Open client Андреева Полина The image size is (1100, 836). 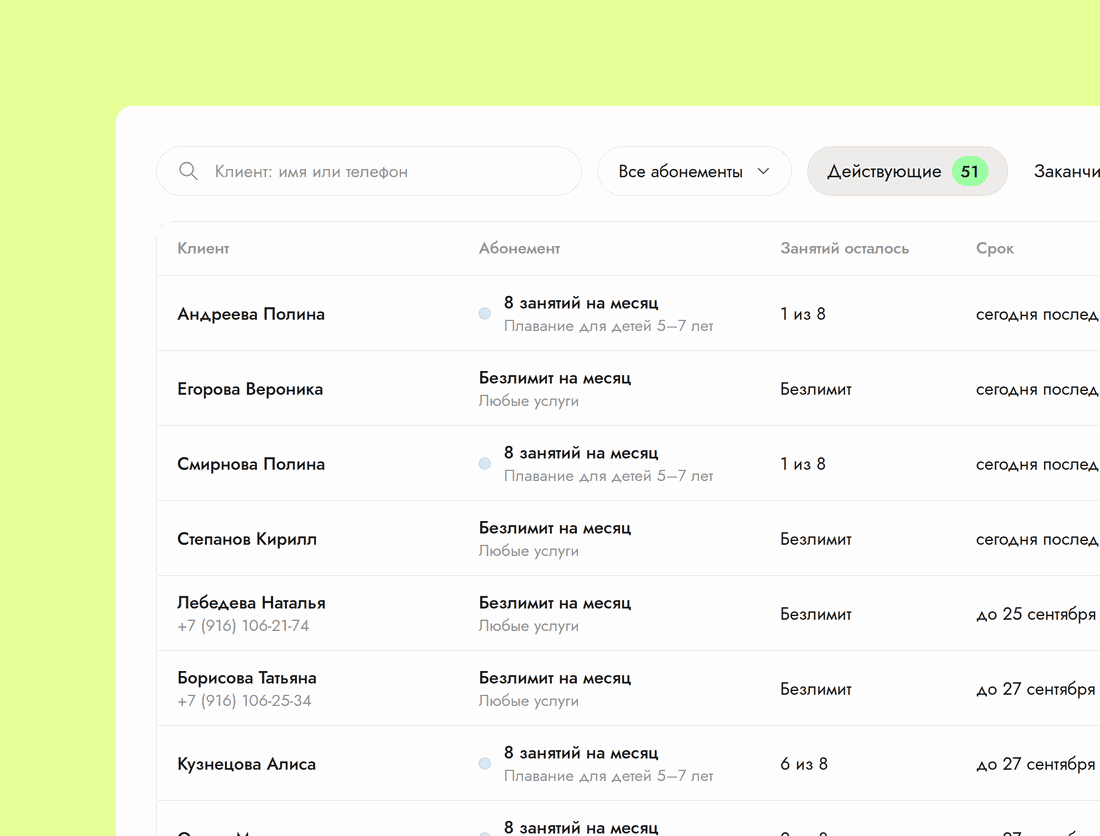251,314
